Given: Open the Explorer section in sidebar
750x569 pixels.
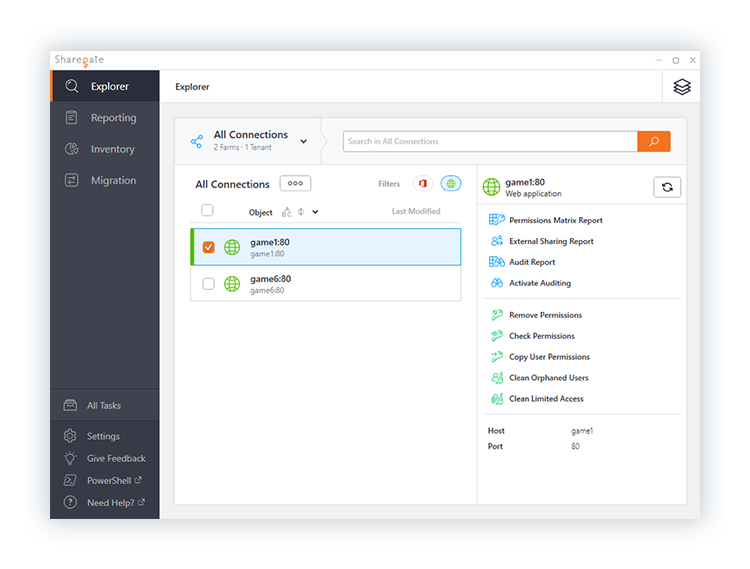Looking at the screenshot, I should (x=105, y=86).
